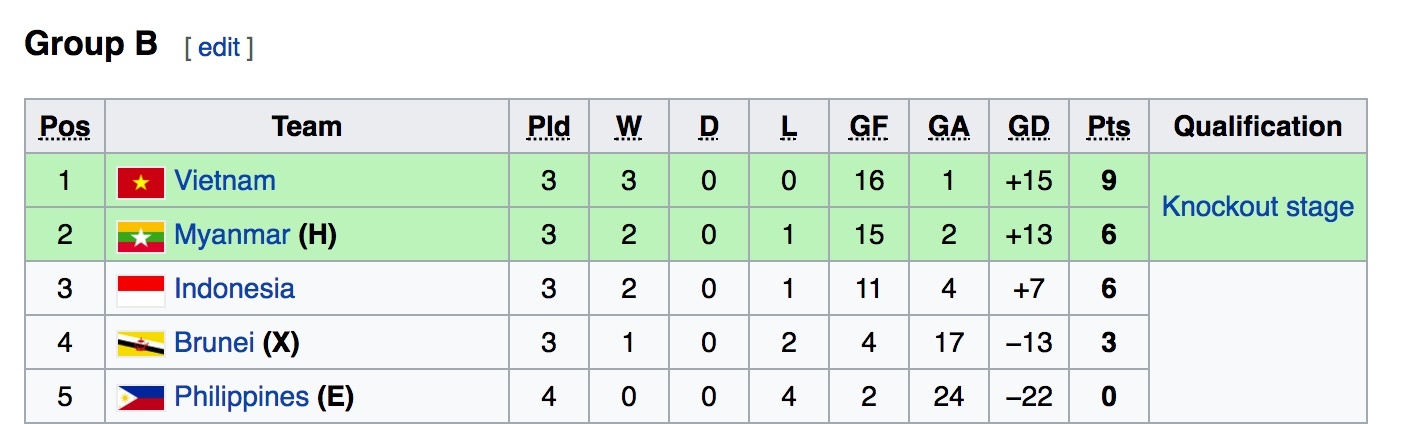
Task: Click the Indonesia flag icon
Action: pyautogui.click(x=140, y=290)
